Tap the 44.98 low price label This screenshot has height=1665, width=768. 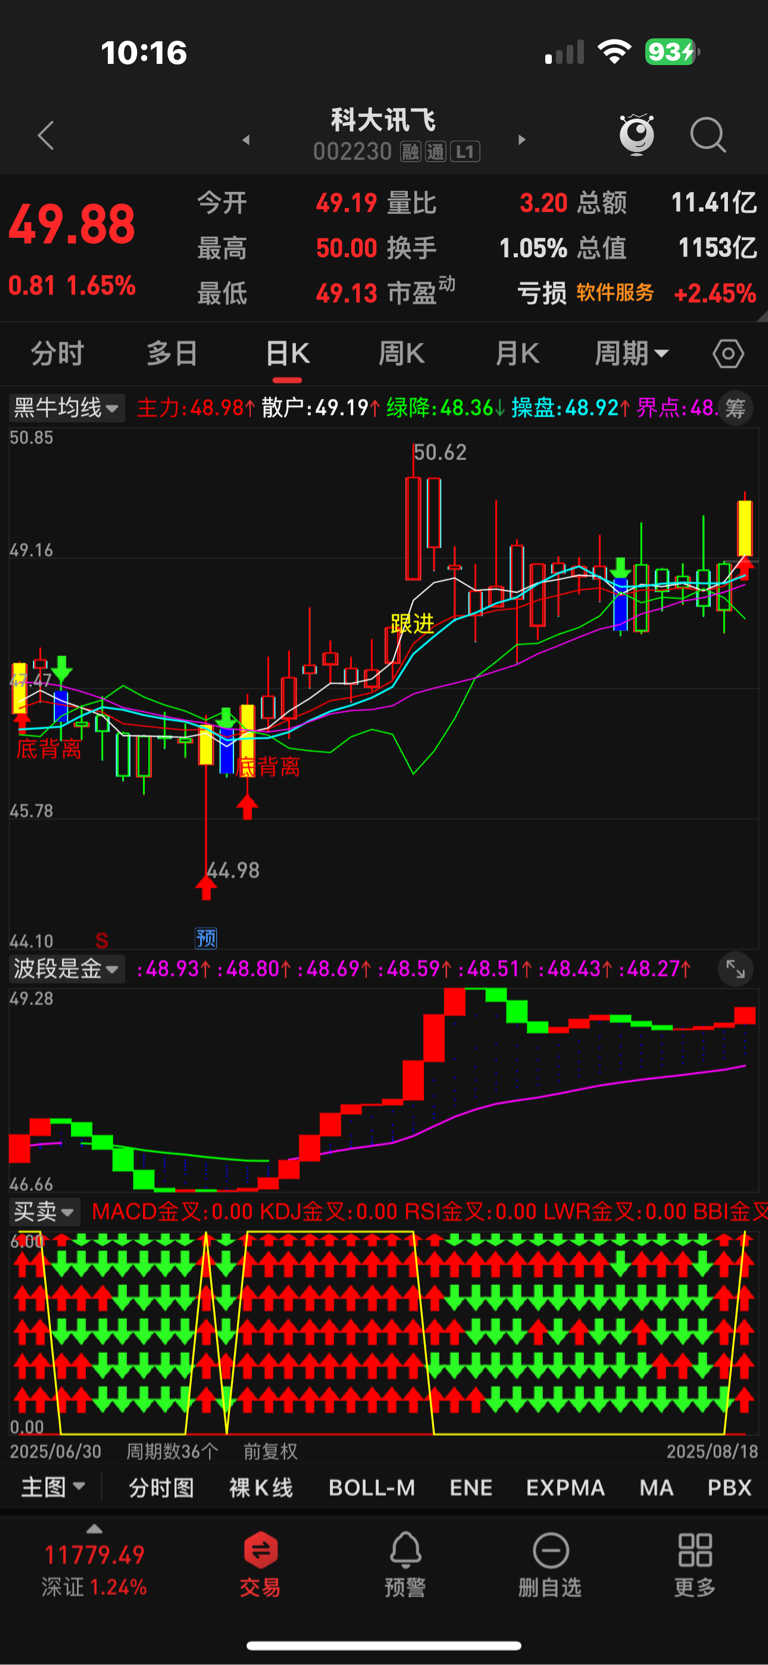(x=234, y=871)
